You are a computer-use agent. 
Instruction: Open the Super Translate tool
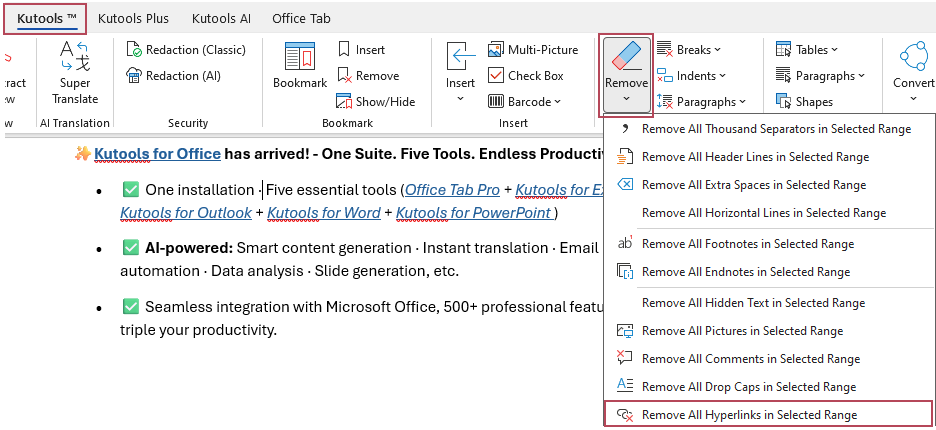[x=75, y=73]
